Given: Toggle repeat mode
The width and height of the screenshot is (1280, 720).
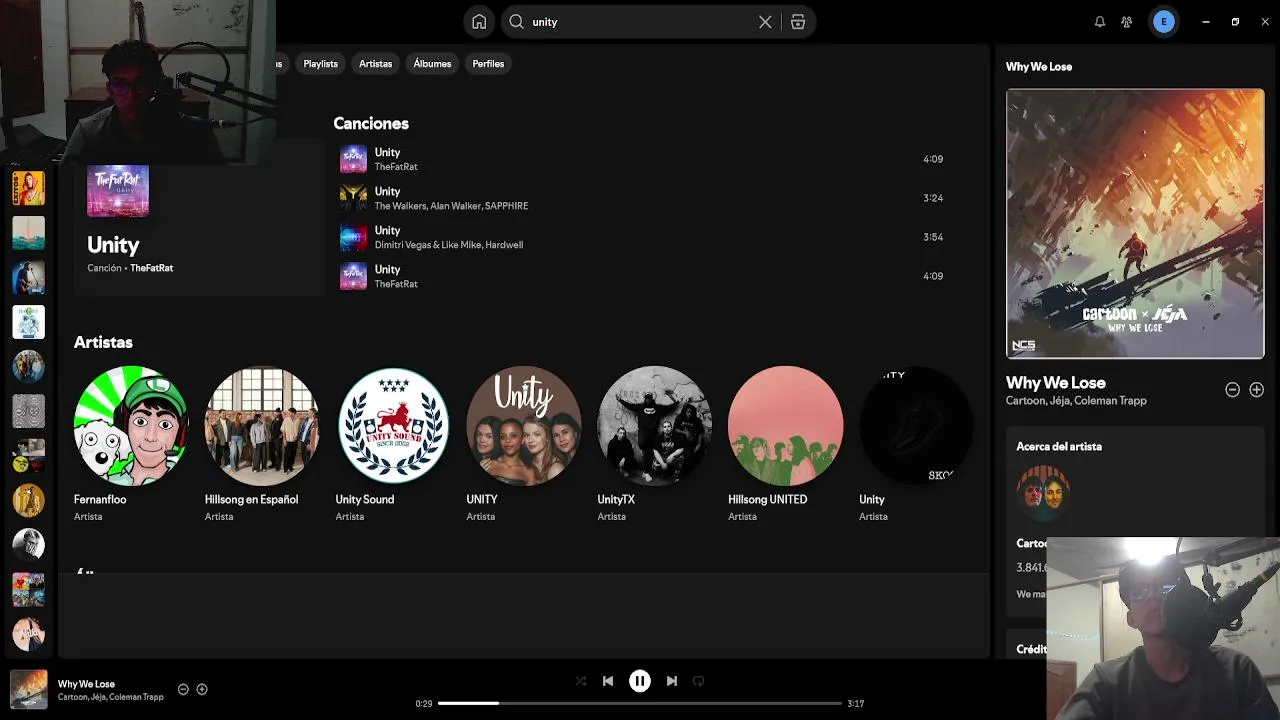Looking at the screenshot, I should [699, 681].
